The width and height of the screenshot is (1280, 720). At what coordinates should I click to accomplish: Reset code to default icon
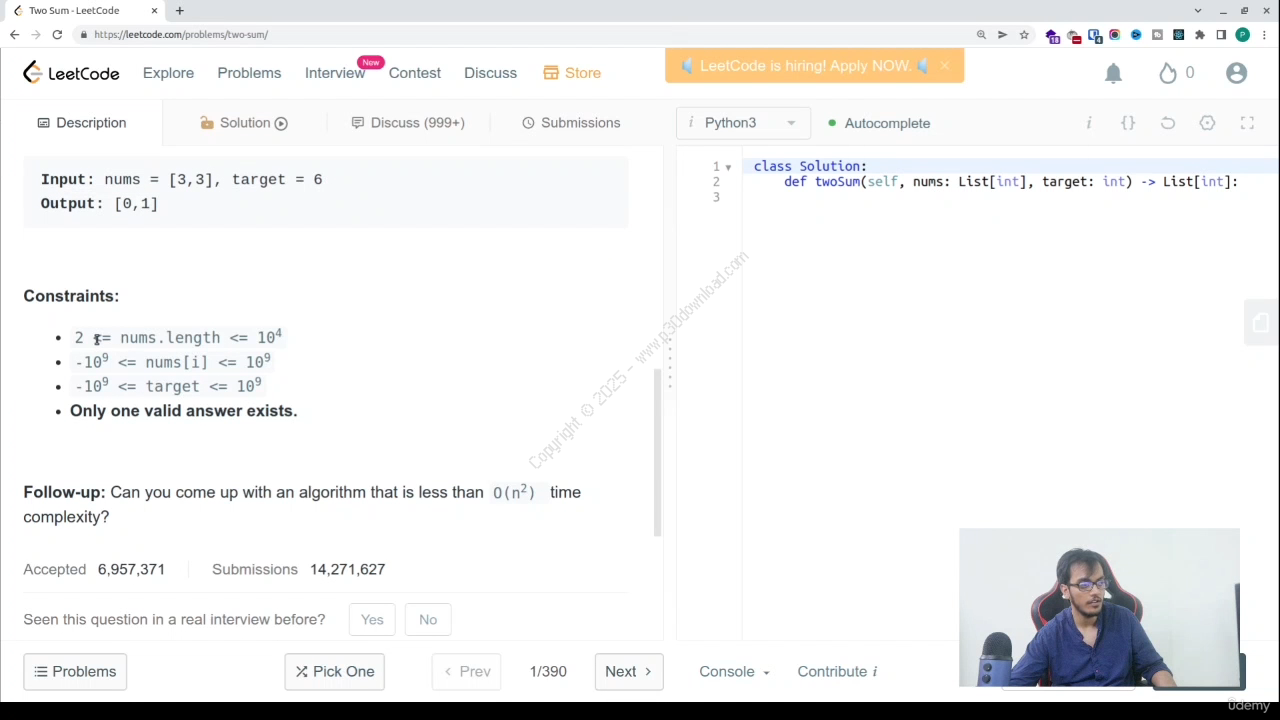pyautogui.click(x=1168, y=123)
